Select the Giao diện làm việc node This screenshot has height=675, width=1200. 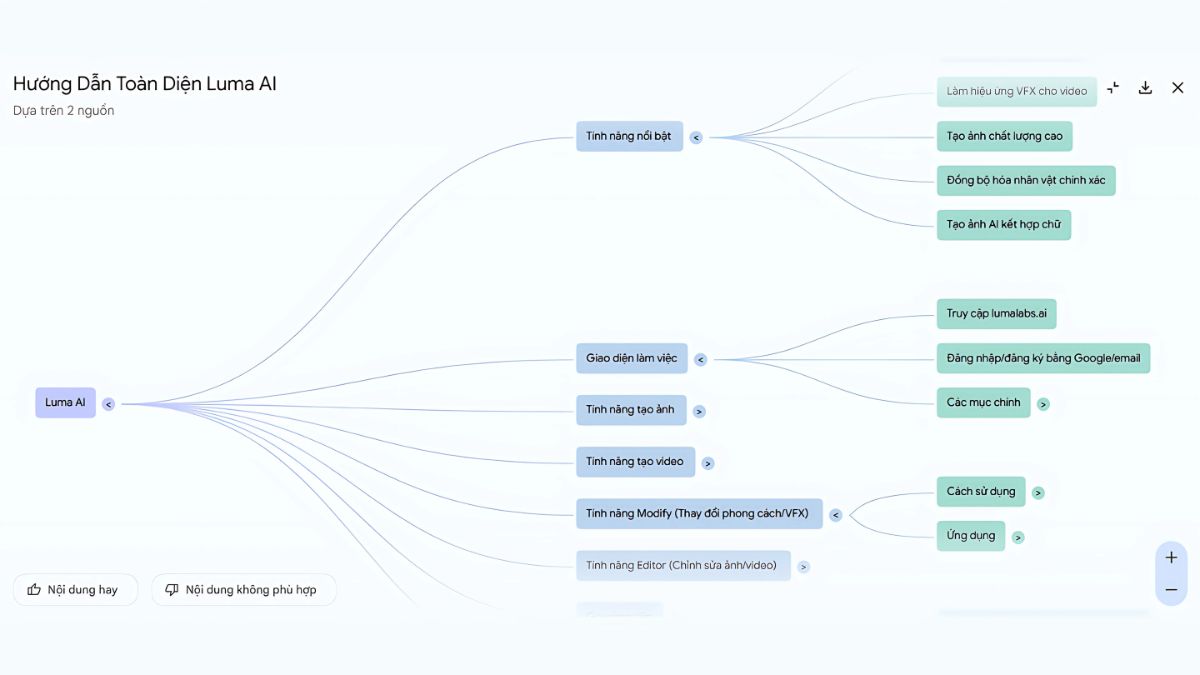632,358
